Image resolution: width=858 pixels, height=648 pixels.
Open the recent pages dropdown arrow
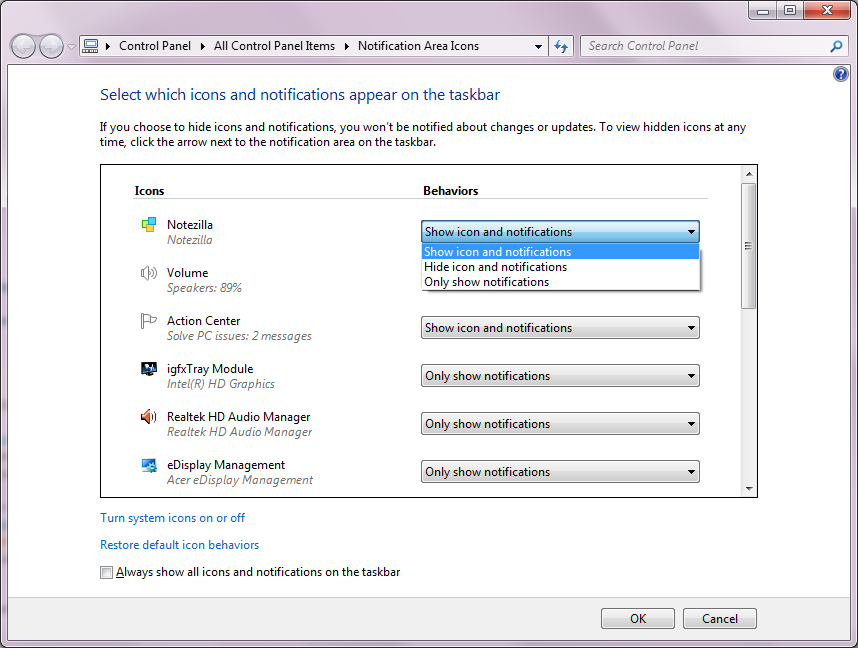pyautogui.click(x=71, y=47)
